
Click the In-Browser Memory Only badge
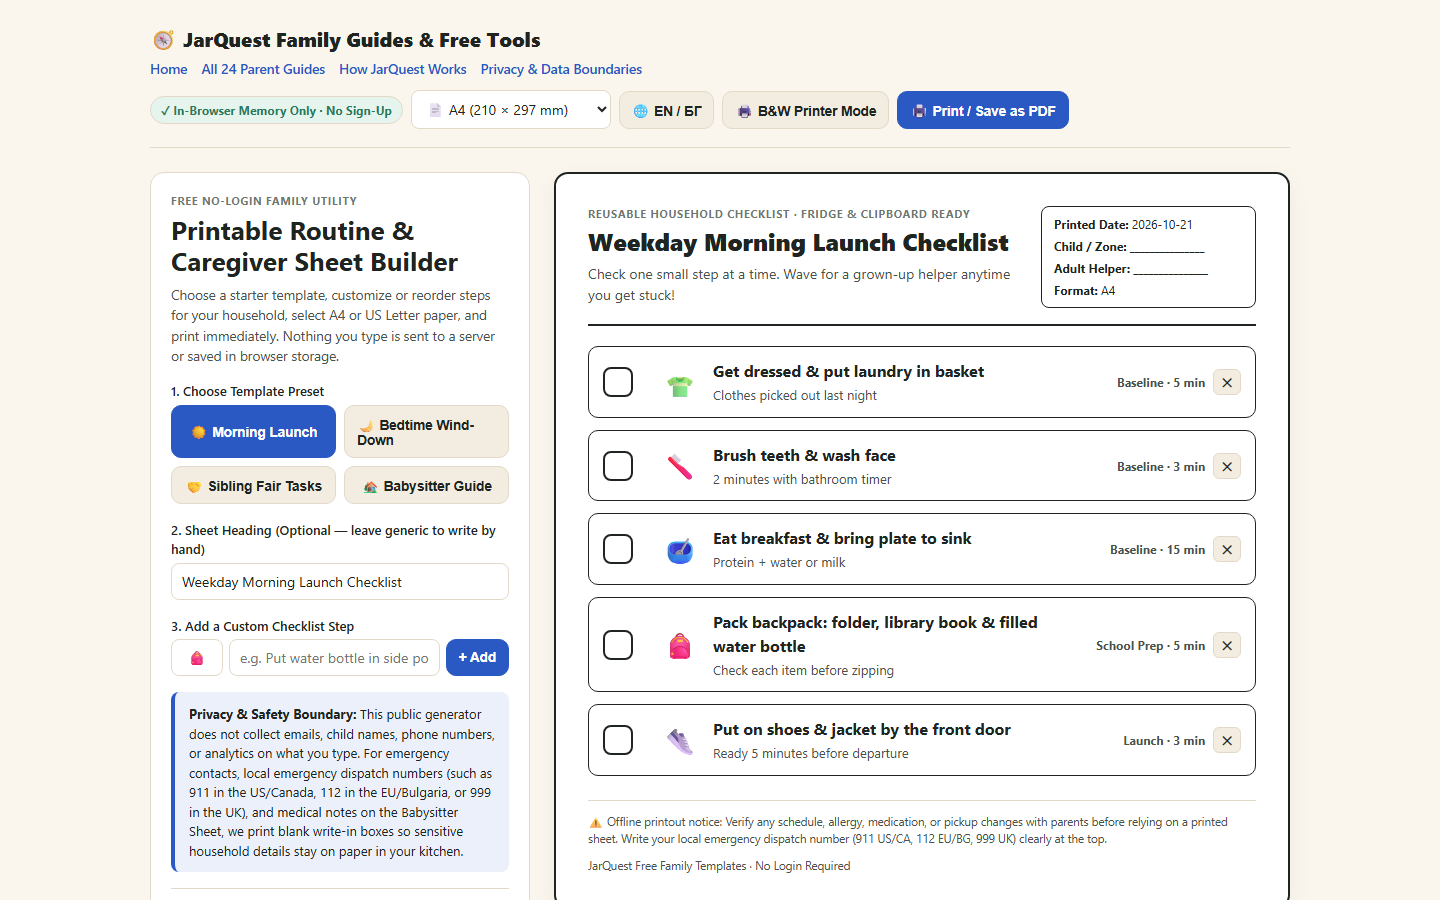276,110
